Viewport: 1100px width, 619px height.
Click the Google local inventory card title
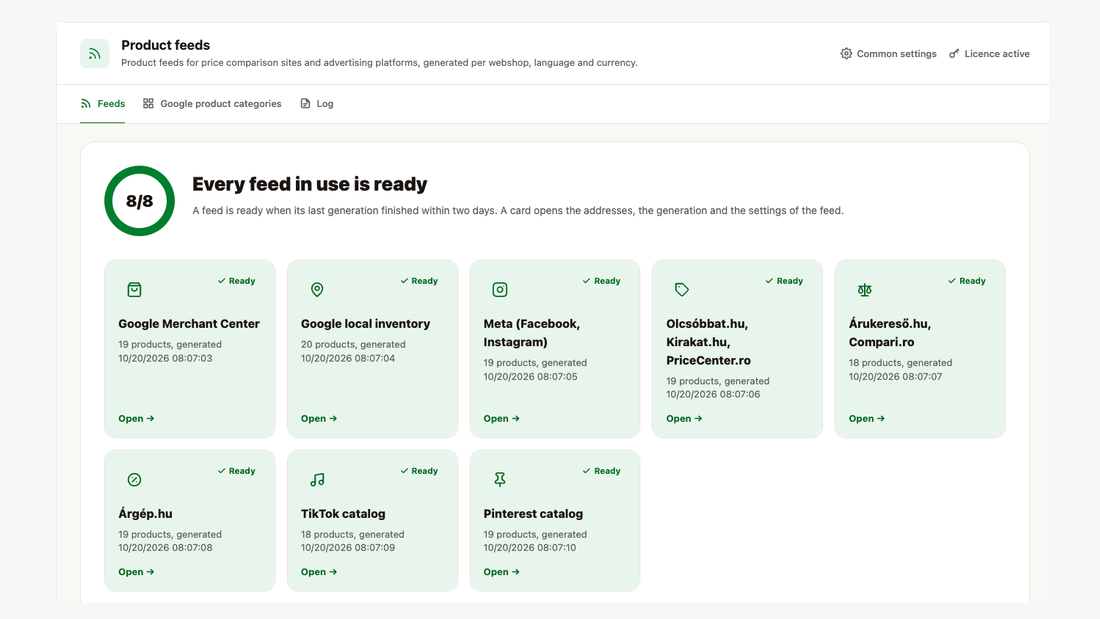point(365,324)
